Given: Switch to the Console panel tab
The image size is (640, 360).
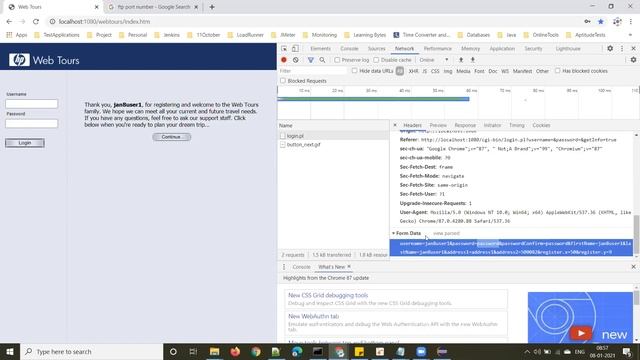Looking at the screenshot, I should point(349,49).
